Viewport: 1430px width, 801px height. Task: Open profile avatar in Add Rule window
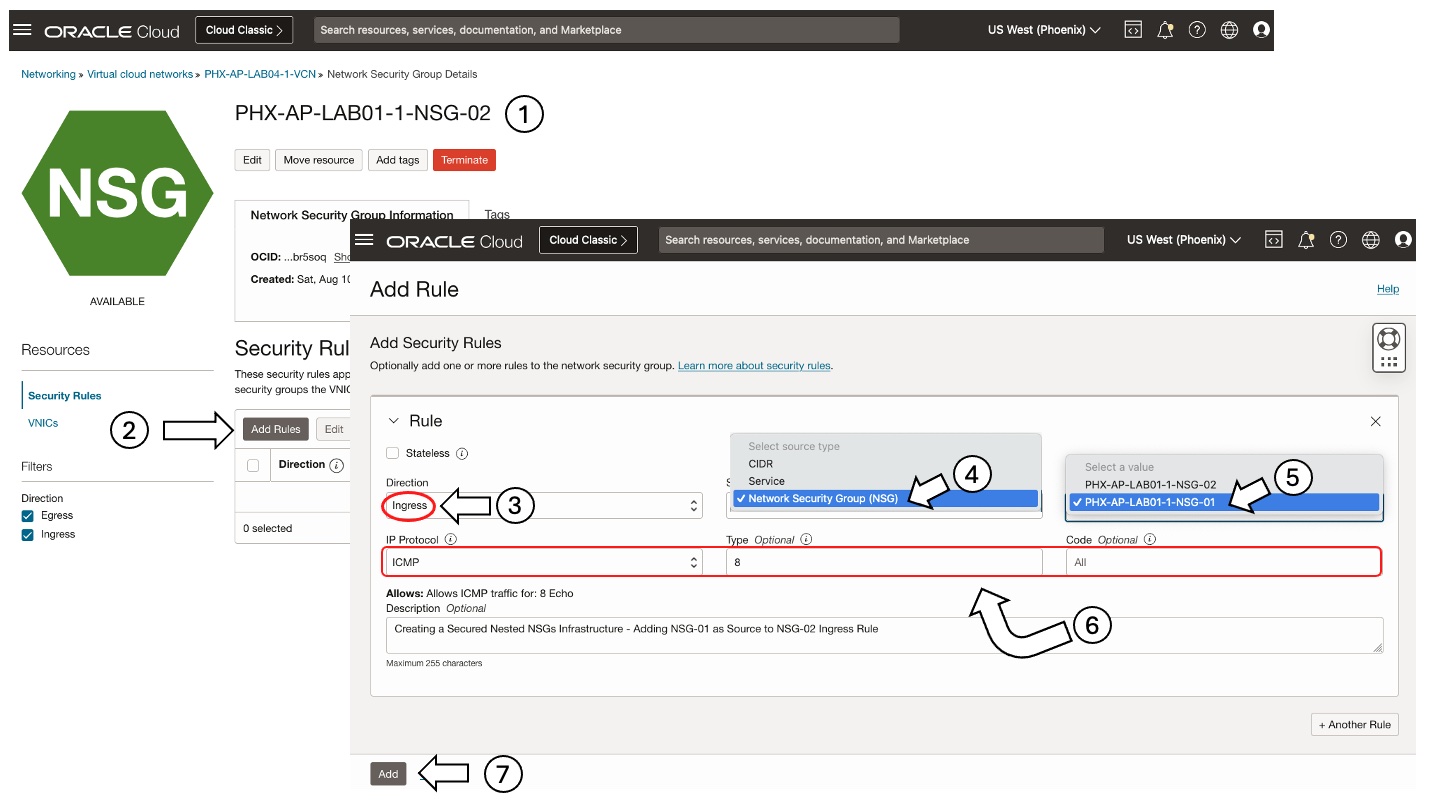click(x=1403, y=240)
